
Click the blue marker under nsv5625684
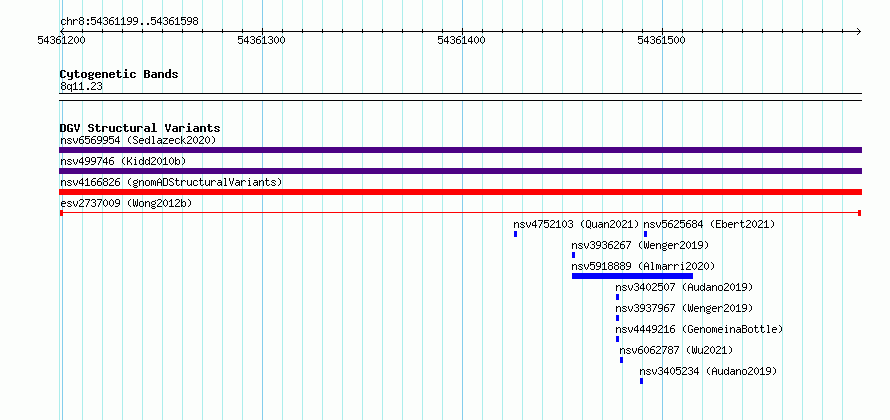click(645, 234)
